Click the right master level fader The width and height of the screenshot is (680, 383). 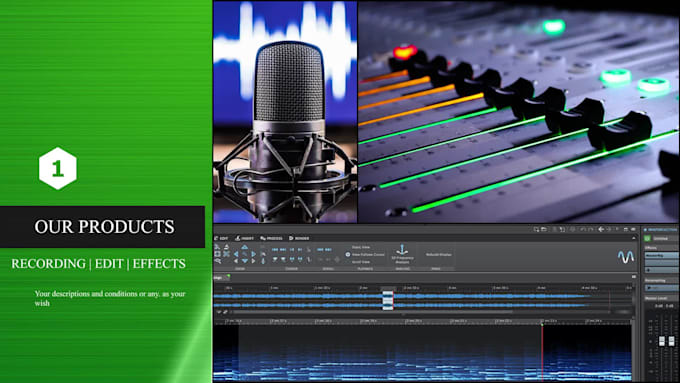[x=671, y=341]
